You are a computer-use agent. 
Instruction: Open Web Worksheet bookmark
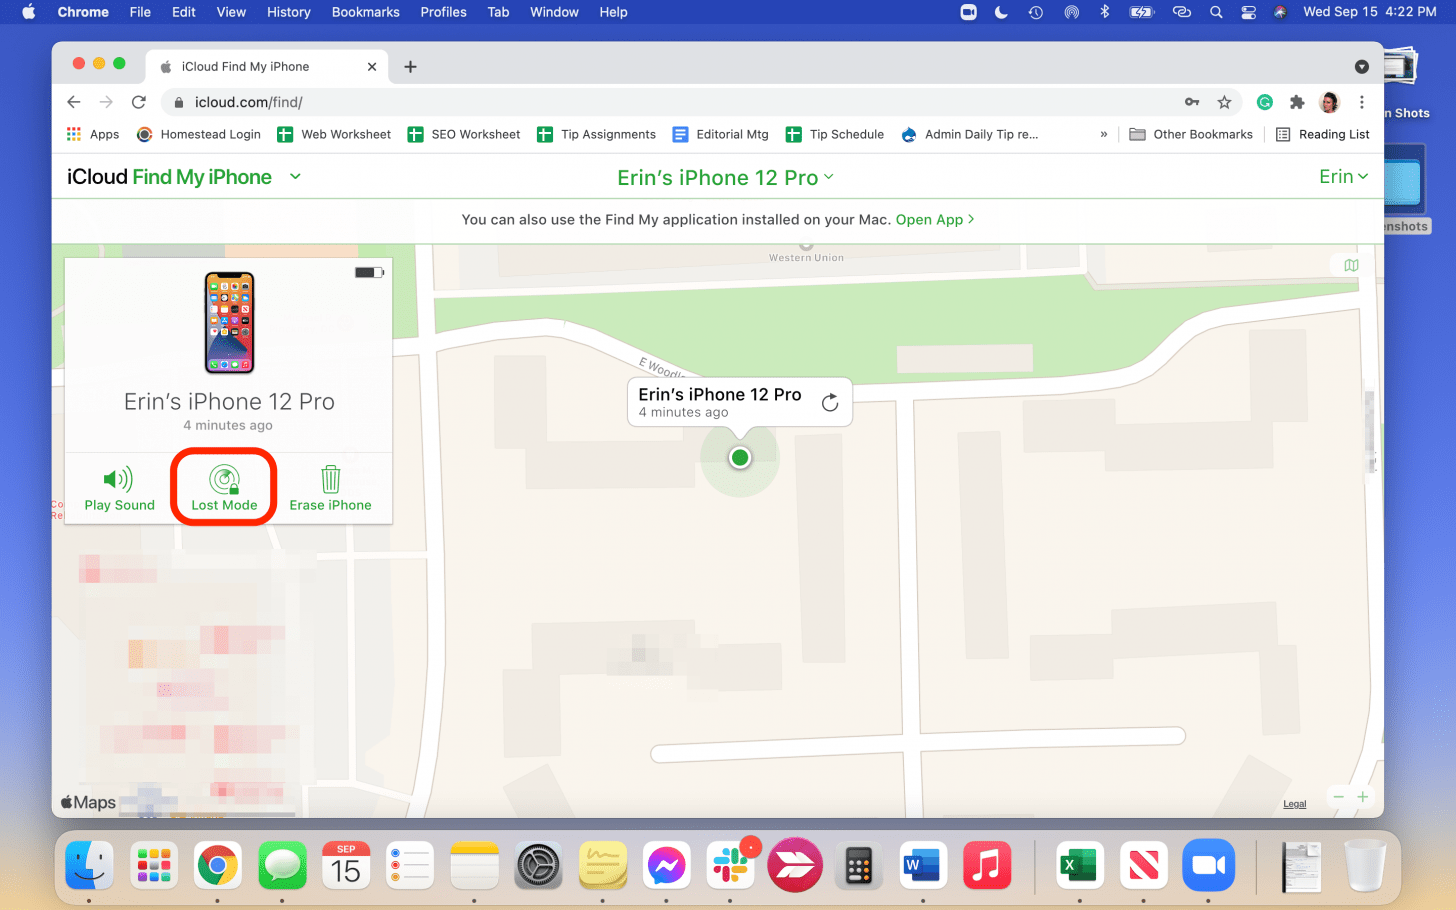point(334,134)
